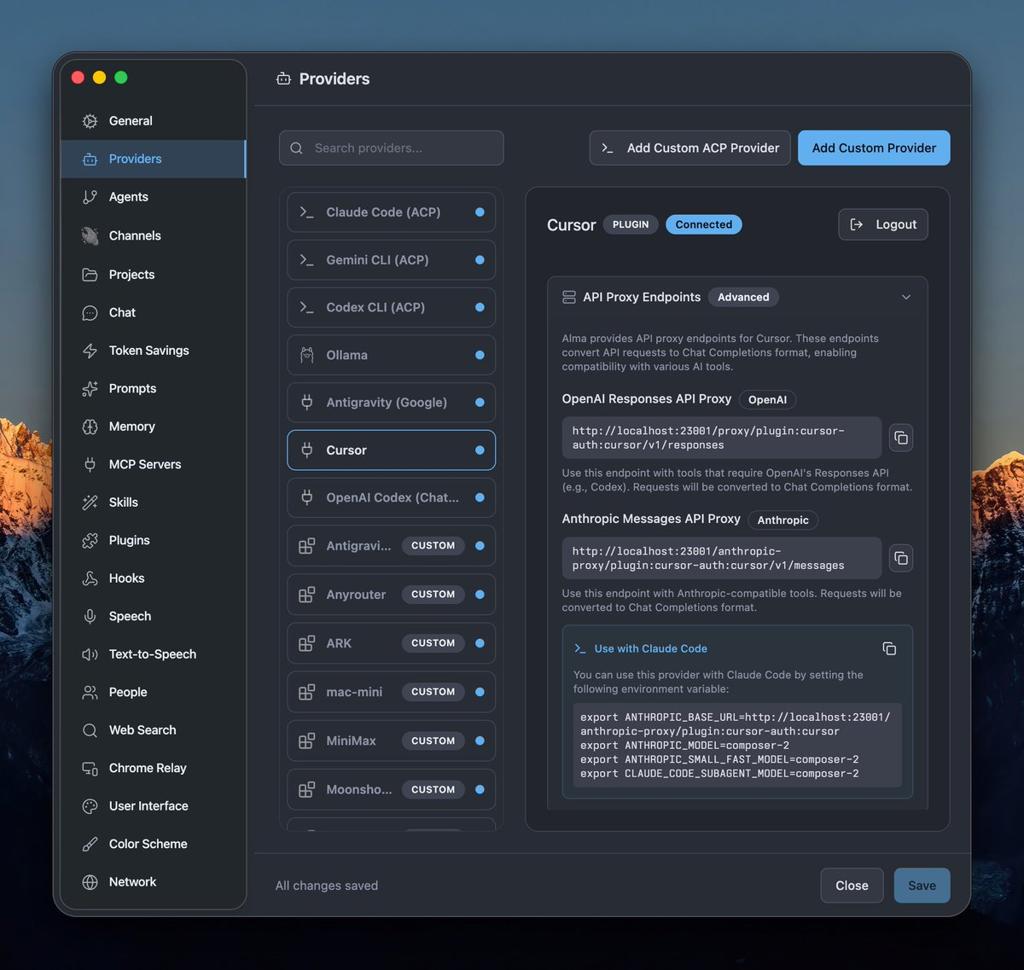1024x970 pixels.
Task: Select Antigravity (Google) provider
Action: pos(391,402)
